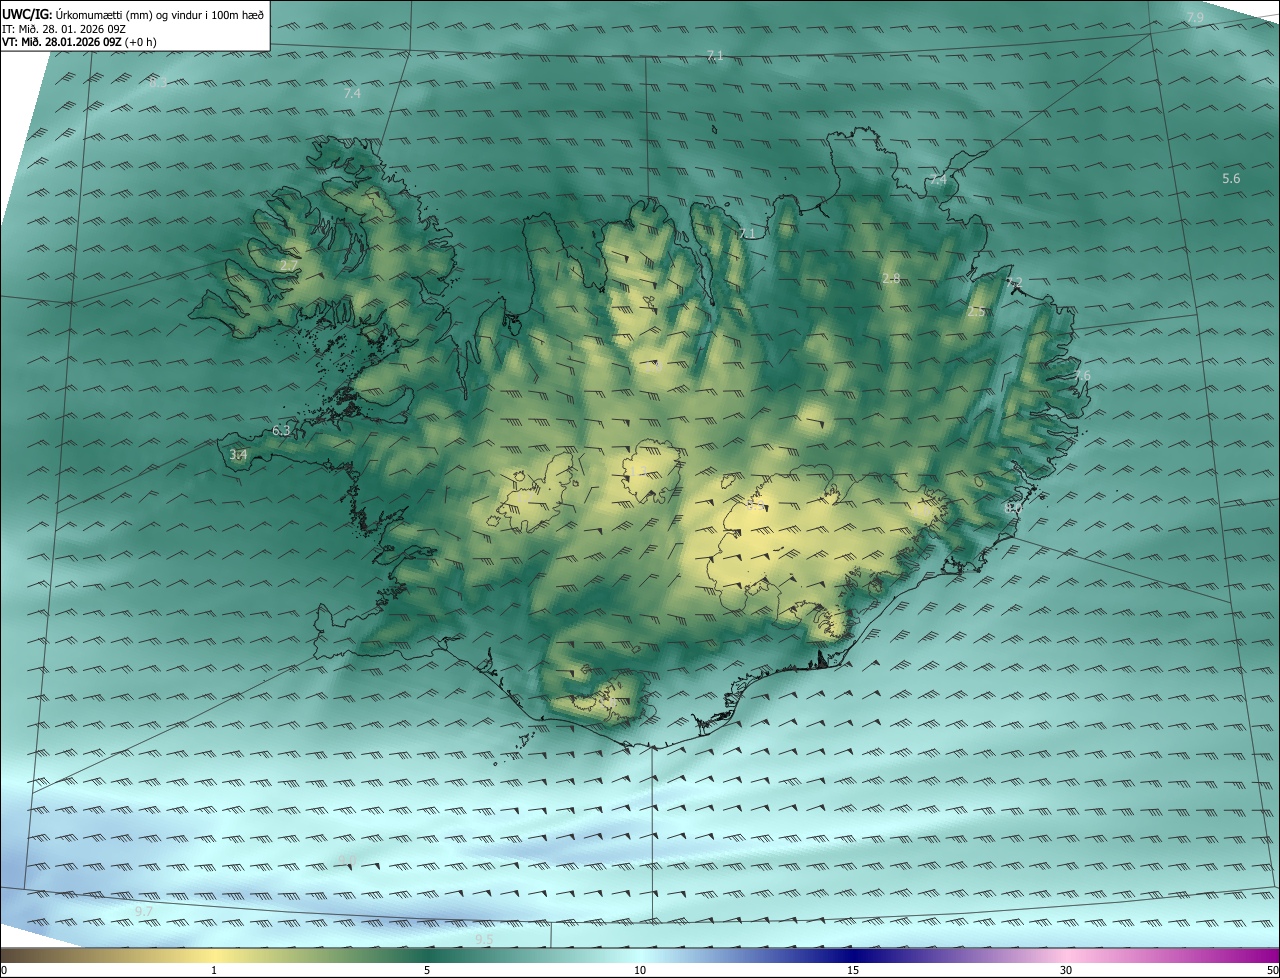Click the 3.4 value label
This screenshot has width=1280, height=978.
(x=238, y=454)
